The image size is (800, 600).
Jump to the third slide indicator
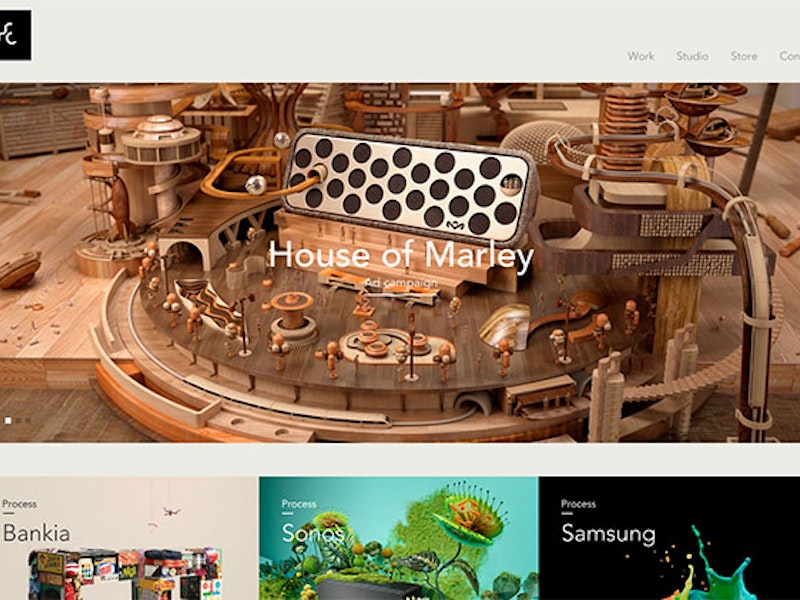click(x=28, y=420)
